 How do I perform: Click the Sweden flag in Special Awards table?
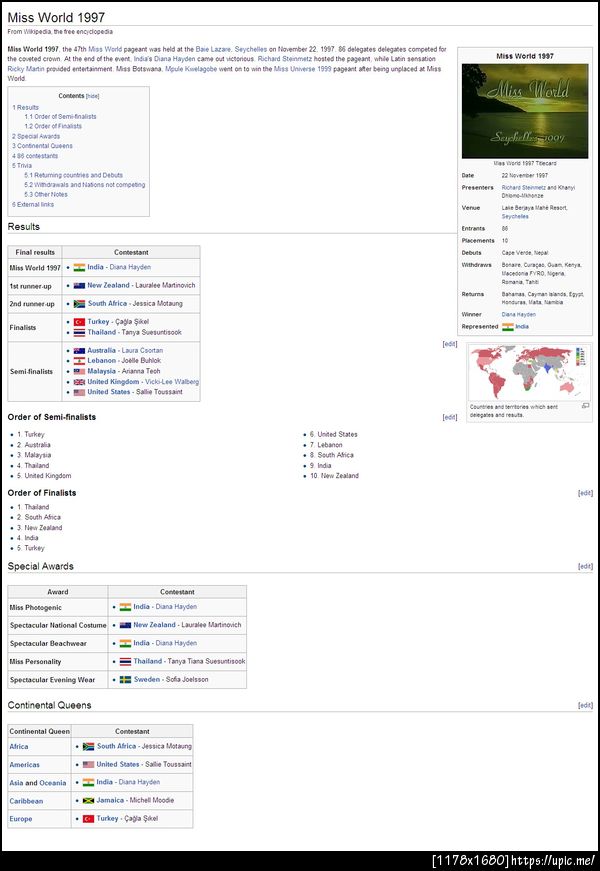click(x=126, y=679)
